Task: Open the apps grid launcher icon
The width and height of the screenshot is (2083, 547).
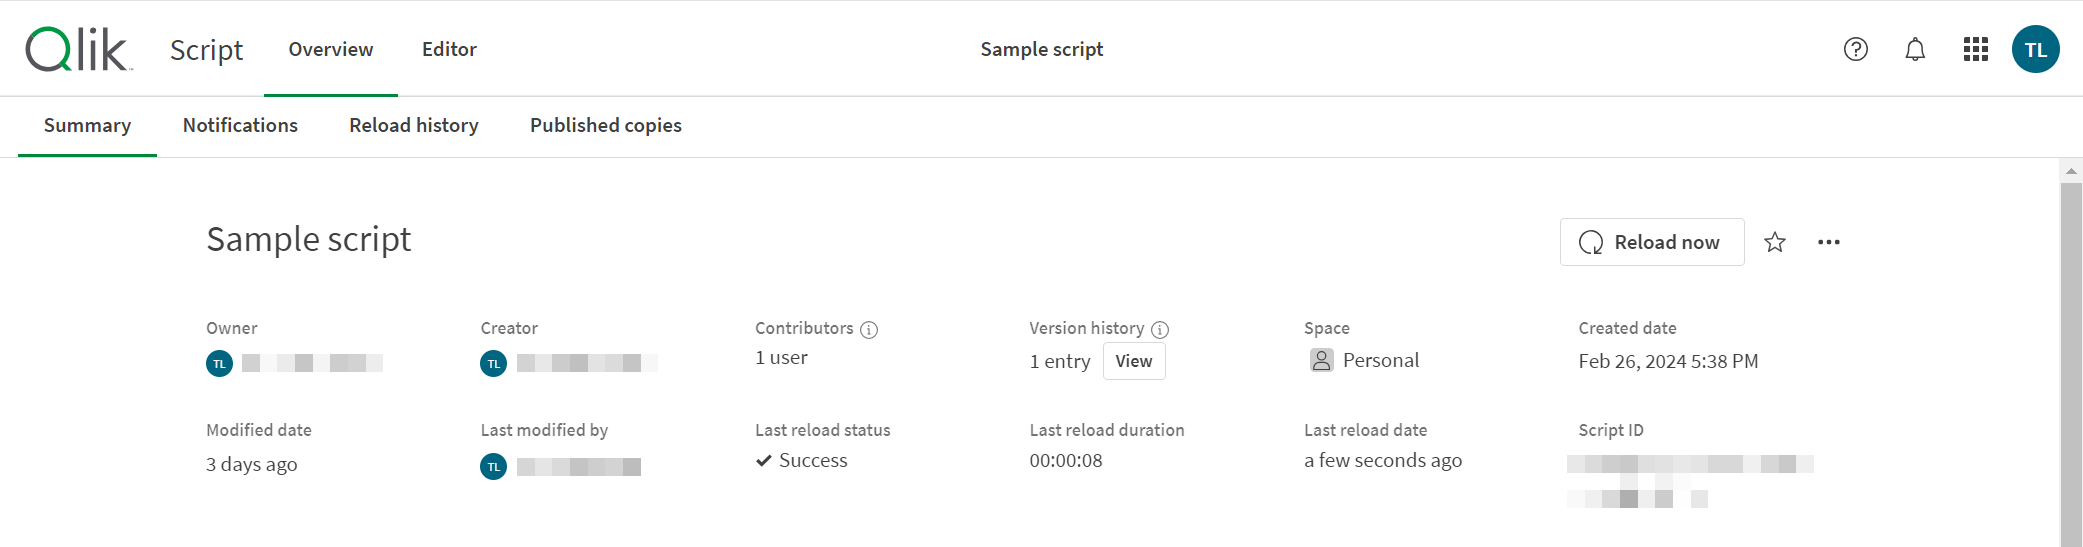Action: (1975, 49)
